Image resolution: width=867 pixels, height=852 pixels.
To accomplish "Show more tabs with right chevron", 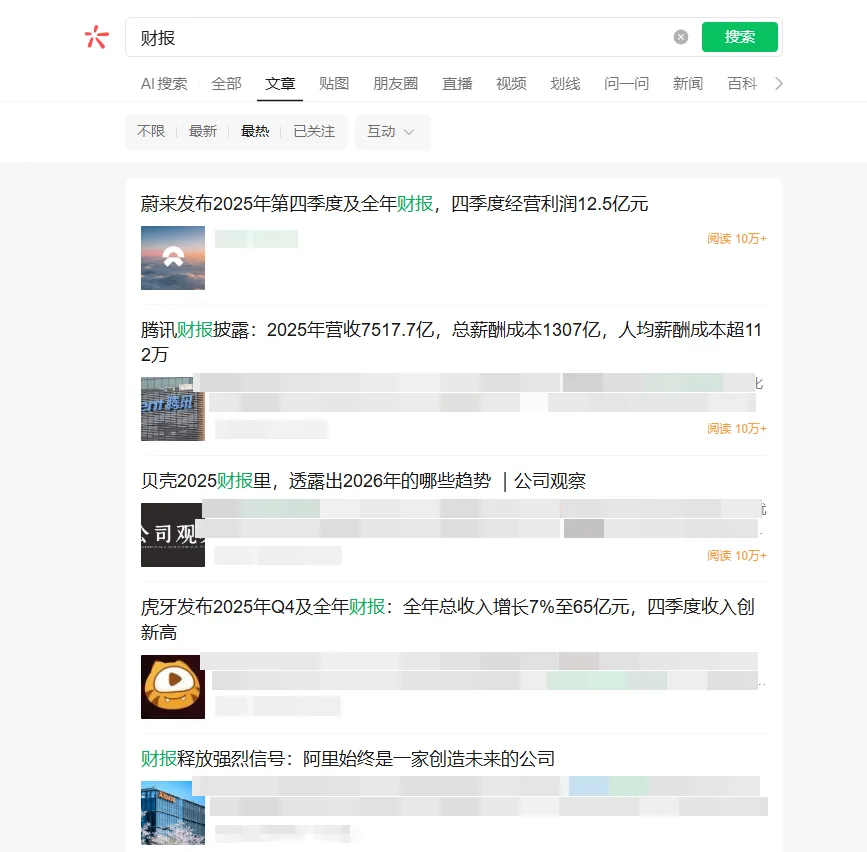I will [779, 83].
